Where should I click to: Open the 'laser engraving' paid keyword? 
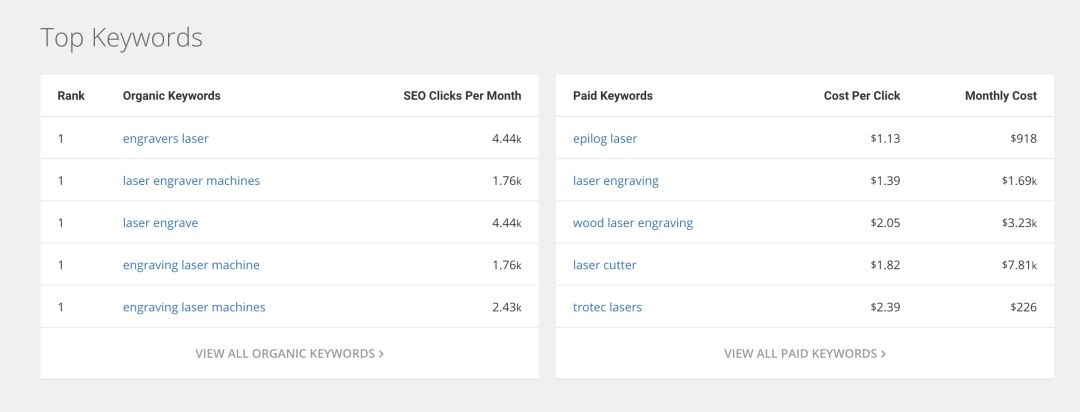616,181
